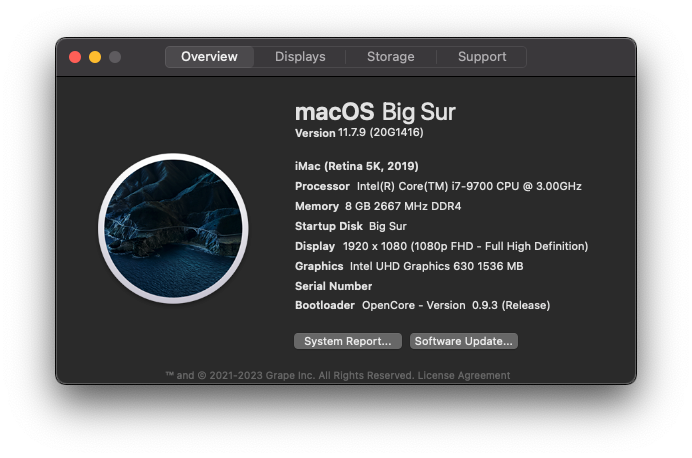Minimize window with the yellow button
The image size is (692, 458).
point(95,57)
